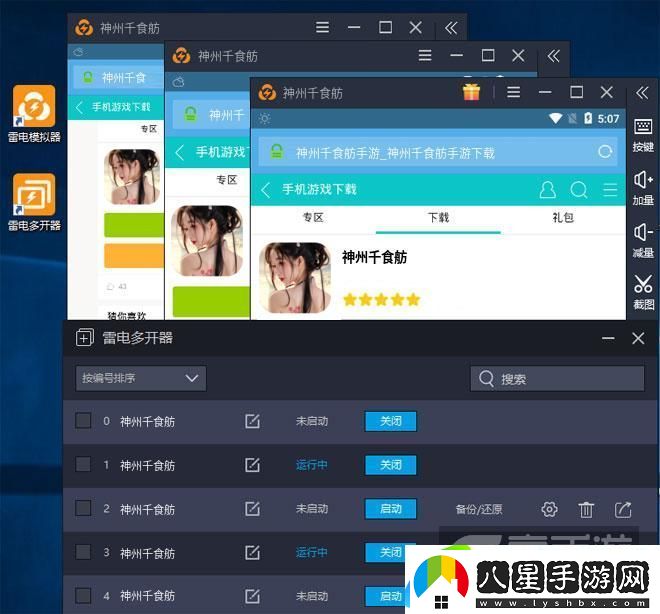
Task: Tick the checkbox for instance 3
Action: point(83,552)
